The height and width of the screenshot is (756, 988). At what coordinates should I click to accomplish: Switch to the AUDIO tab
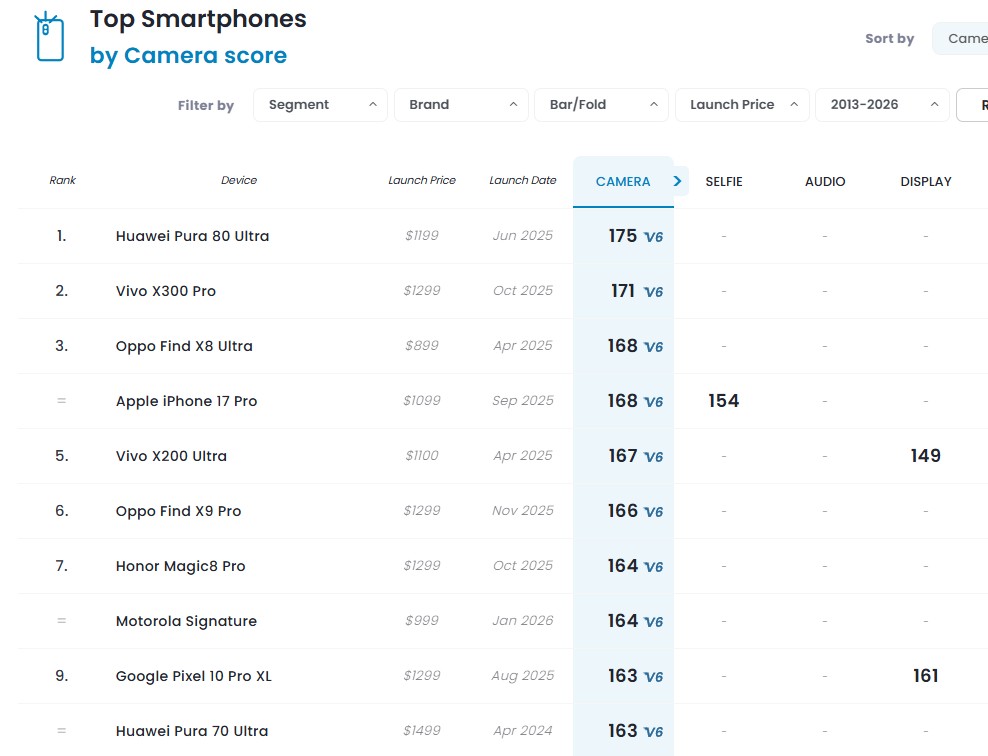(825, 181)
